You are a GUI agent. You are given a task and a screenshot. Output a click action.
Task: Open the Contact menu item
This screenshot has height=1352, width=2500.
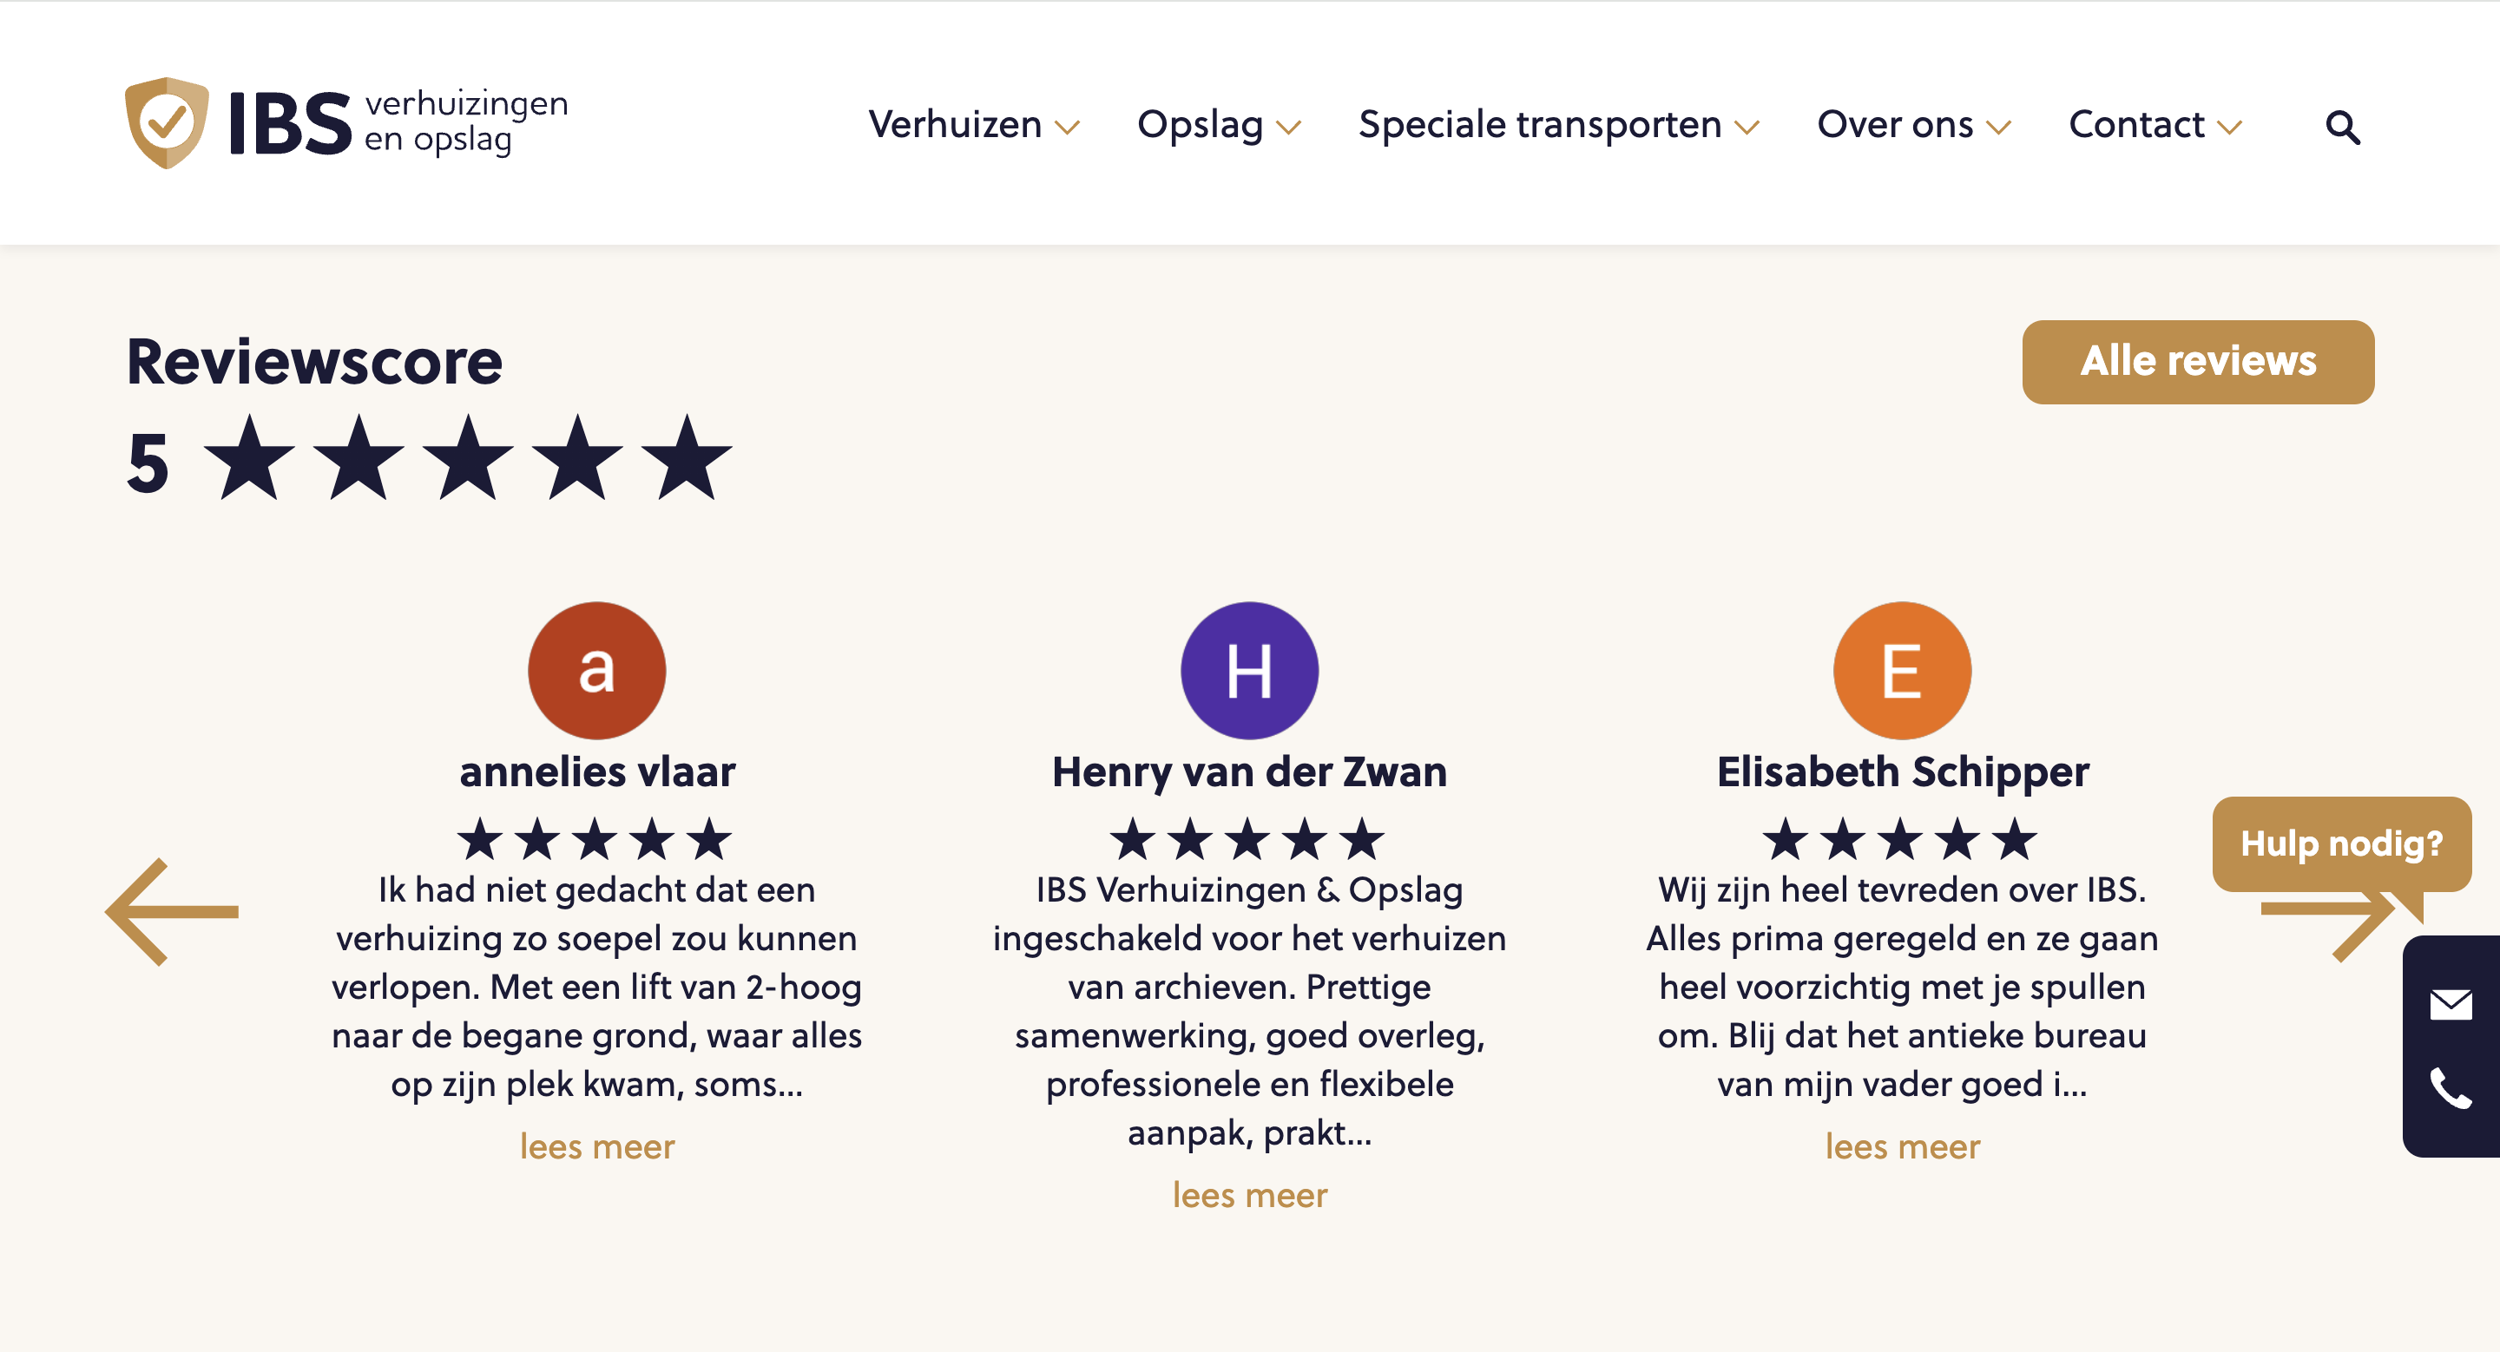coord(2136,125)
